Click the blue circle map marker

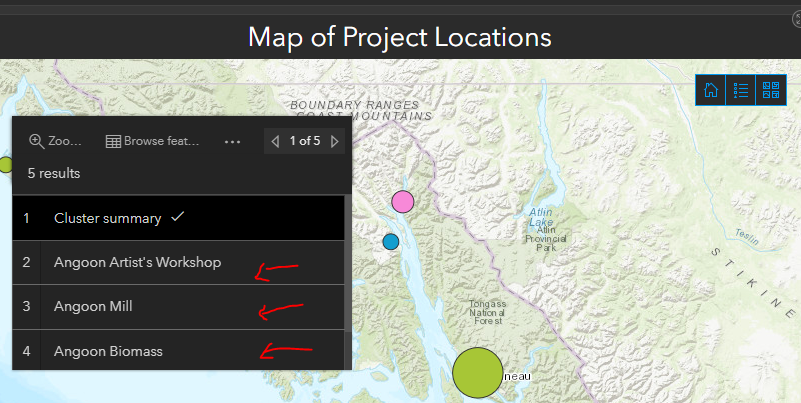391,241
